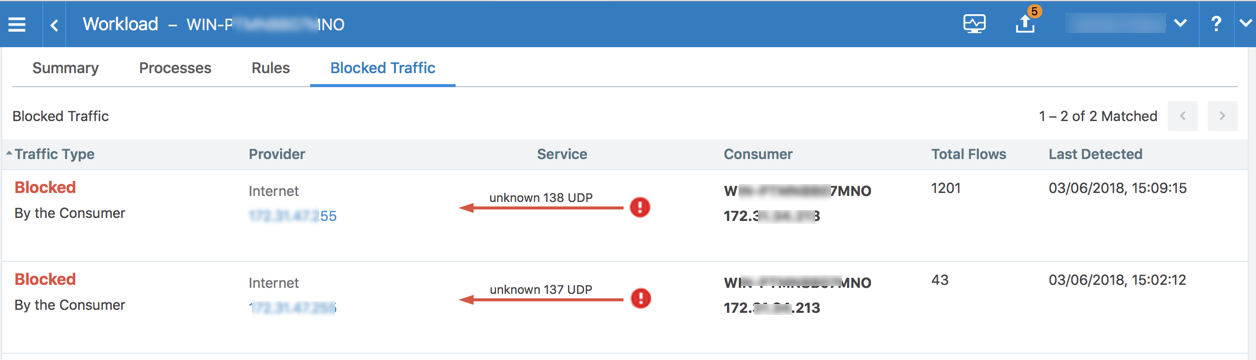Switch to the Processes tab
The image size is (1256, 360).
(x=175, y=68)
